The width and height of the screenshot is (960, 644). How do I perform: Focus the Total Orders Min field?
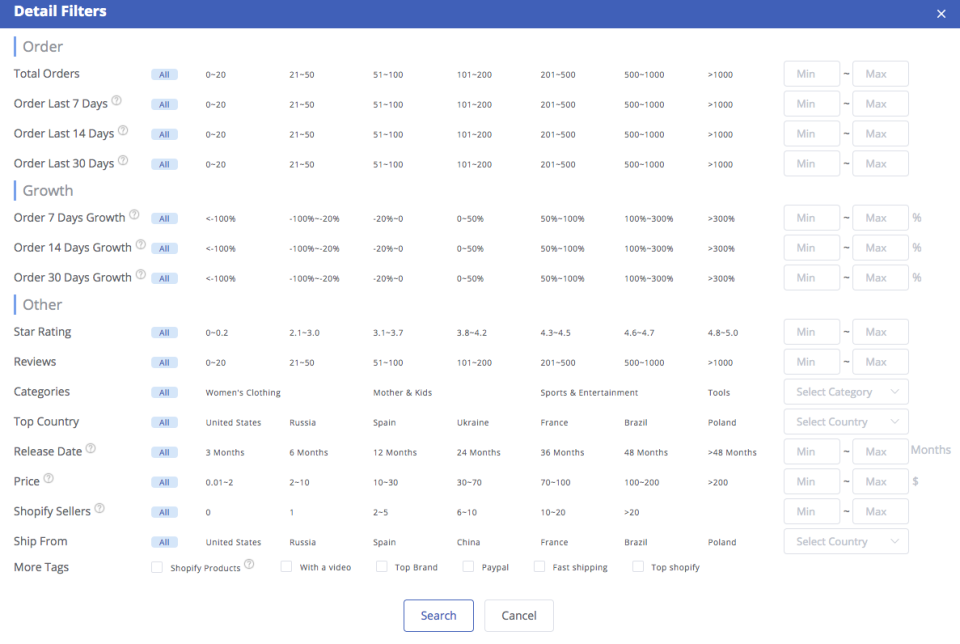(811, 74)
